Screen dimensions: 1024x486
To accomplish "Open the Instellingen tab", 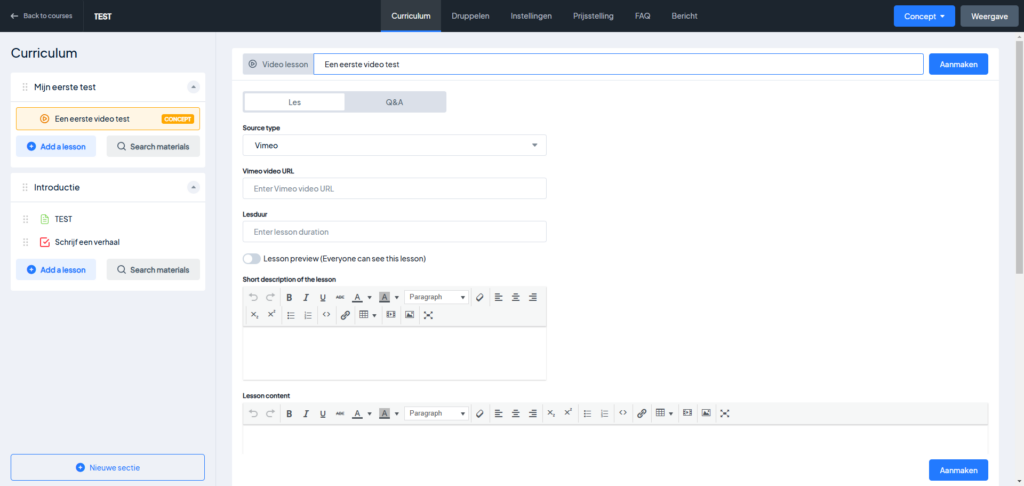I will 531,16.
